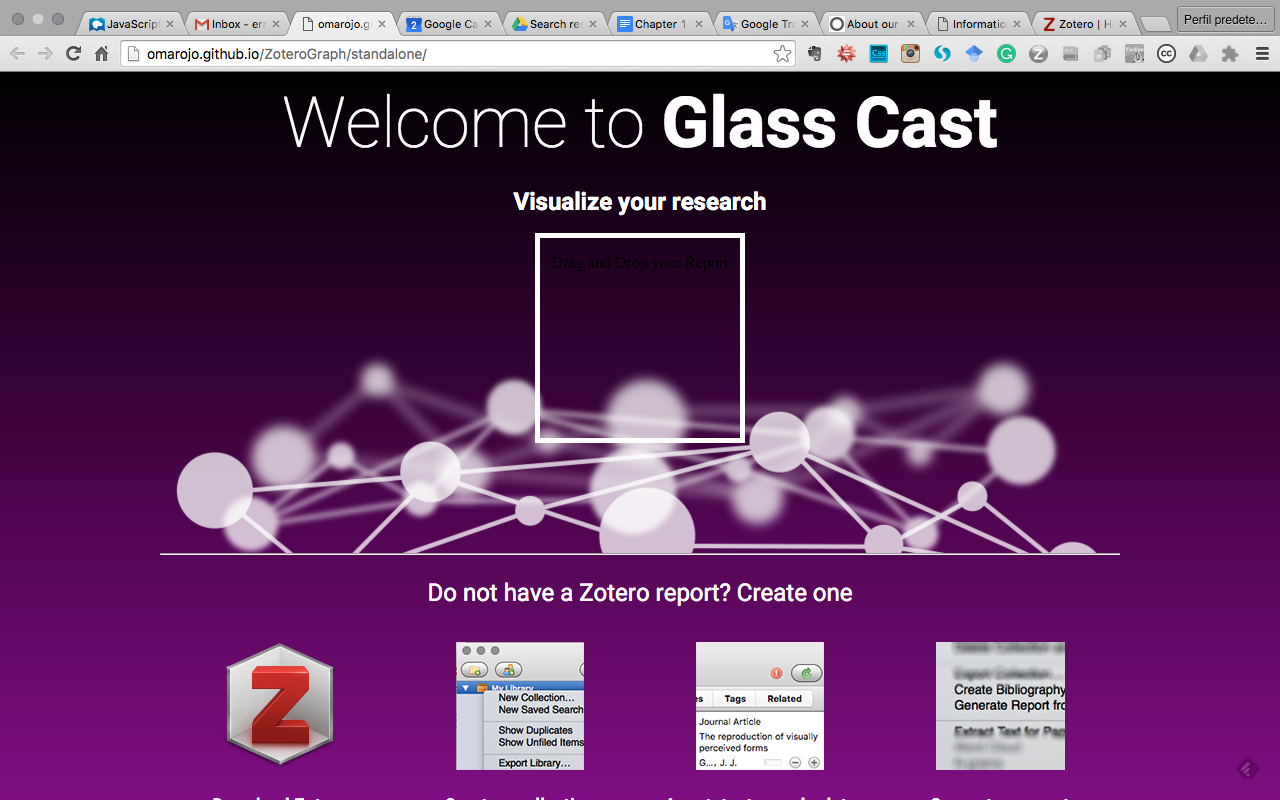1280x800 pixels.
Task: Click the Drag and Drop report box
Action: [640, 338]
